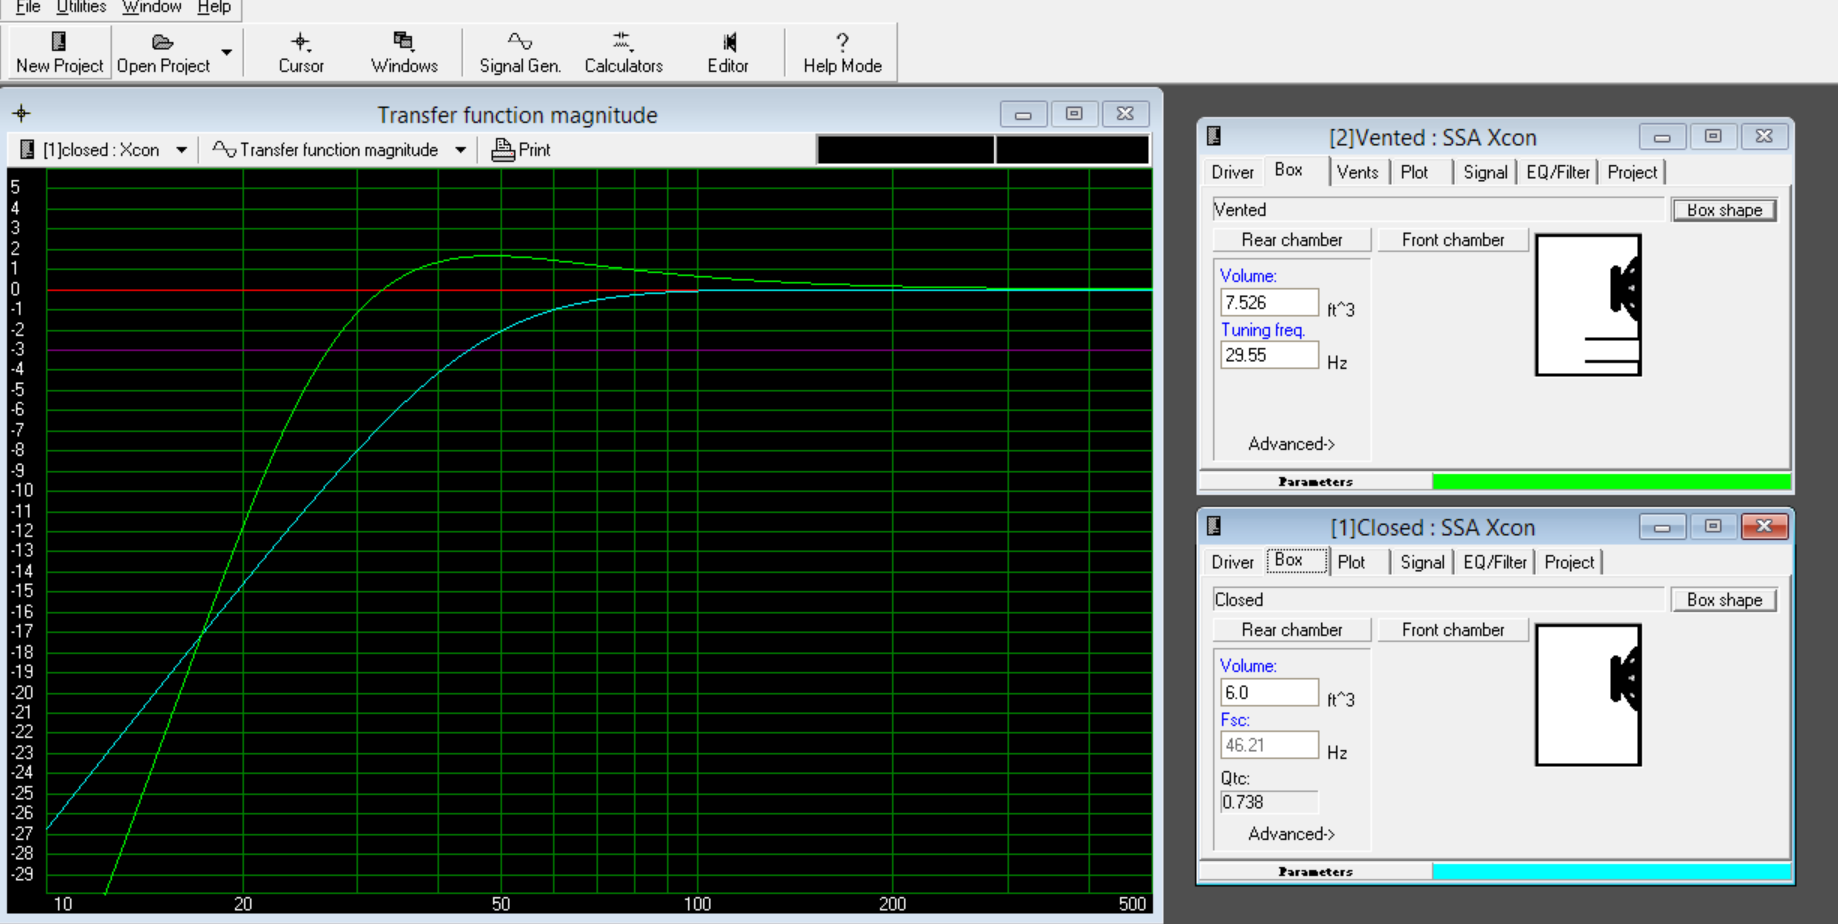
Task: Minimize the Transfer function magnitude window
Action: click(x=1023, y=114)
